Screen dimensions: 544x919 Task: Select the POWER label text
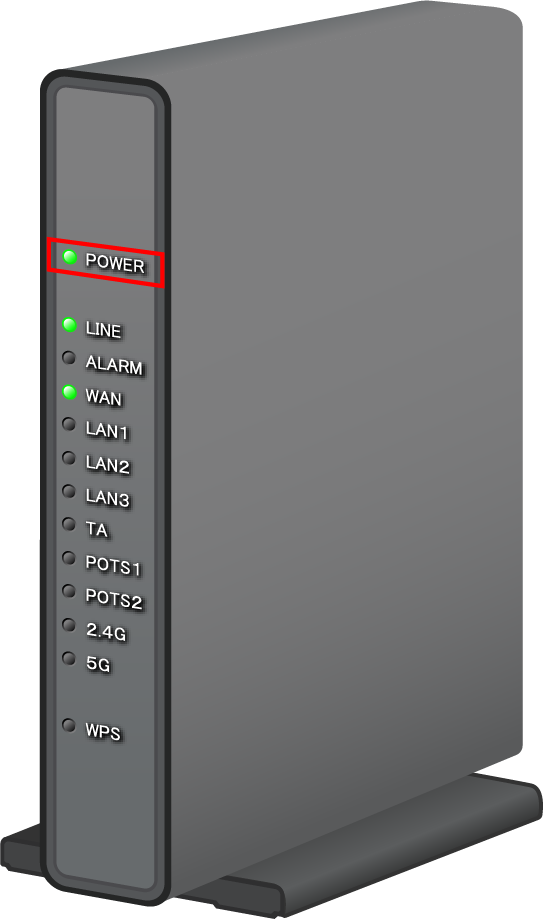click(115, 263)
